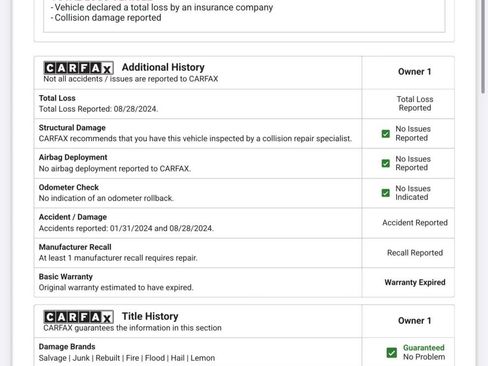This screenshot has width=488, height=366.
Task: Click the green check icon for Structural Damage
Action: 386,134
